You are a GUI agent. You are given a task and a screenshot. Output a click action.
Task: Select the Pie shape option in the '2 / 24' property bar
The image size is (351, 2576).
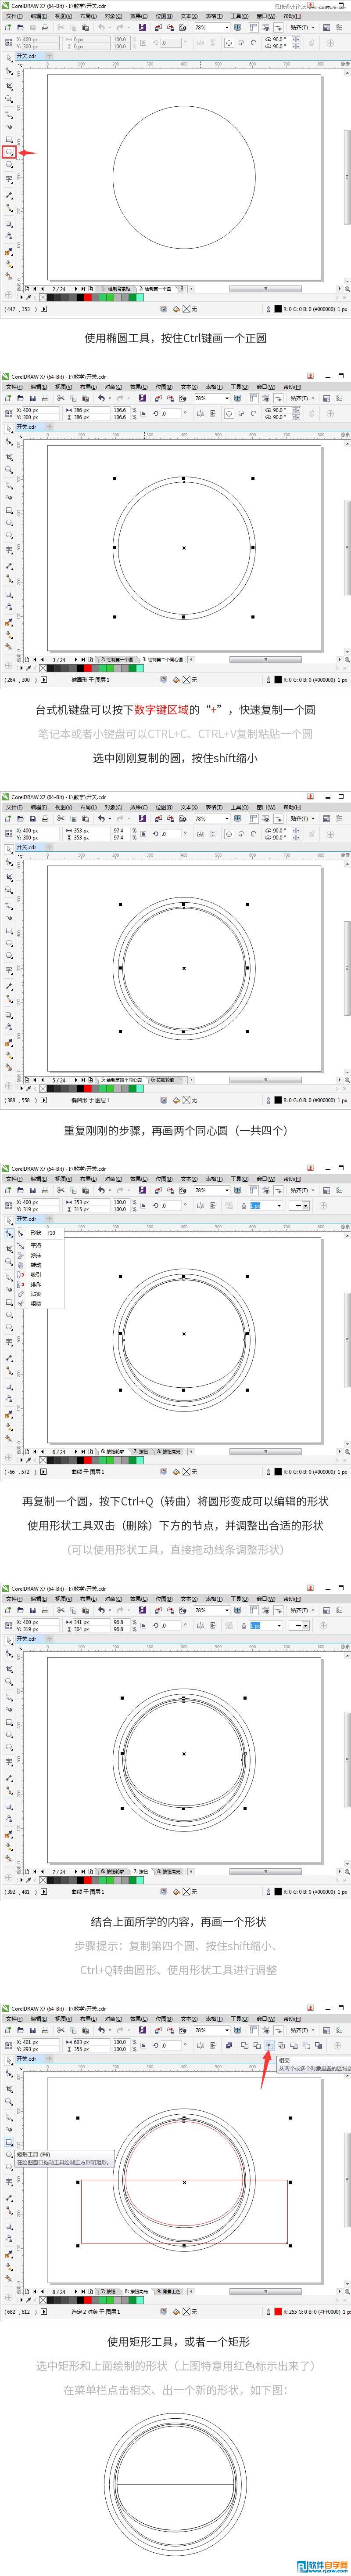pos(241,44)
